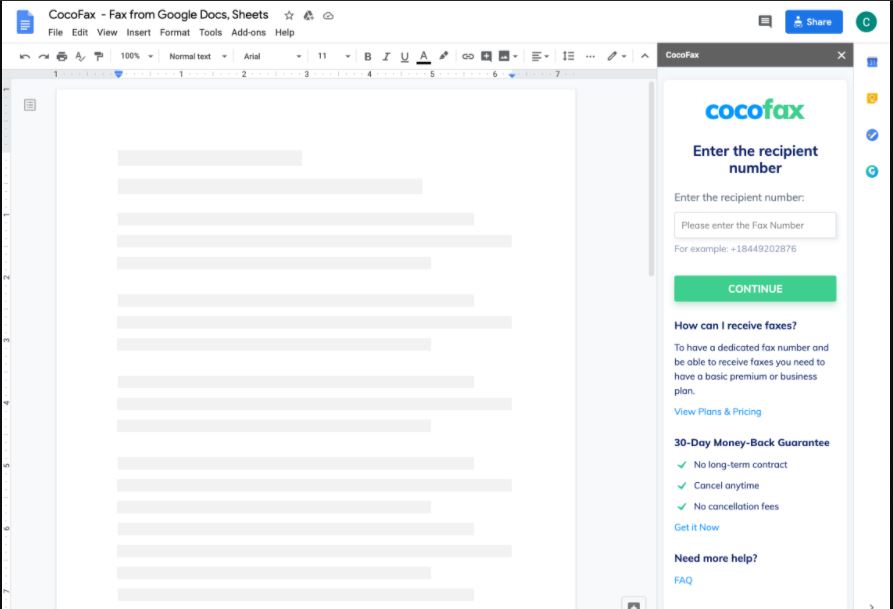Viewport: 893px width, 609px height.
Task: Click the Redo arrow icon
Action: pos(43,56)
